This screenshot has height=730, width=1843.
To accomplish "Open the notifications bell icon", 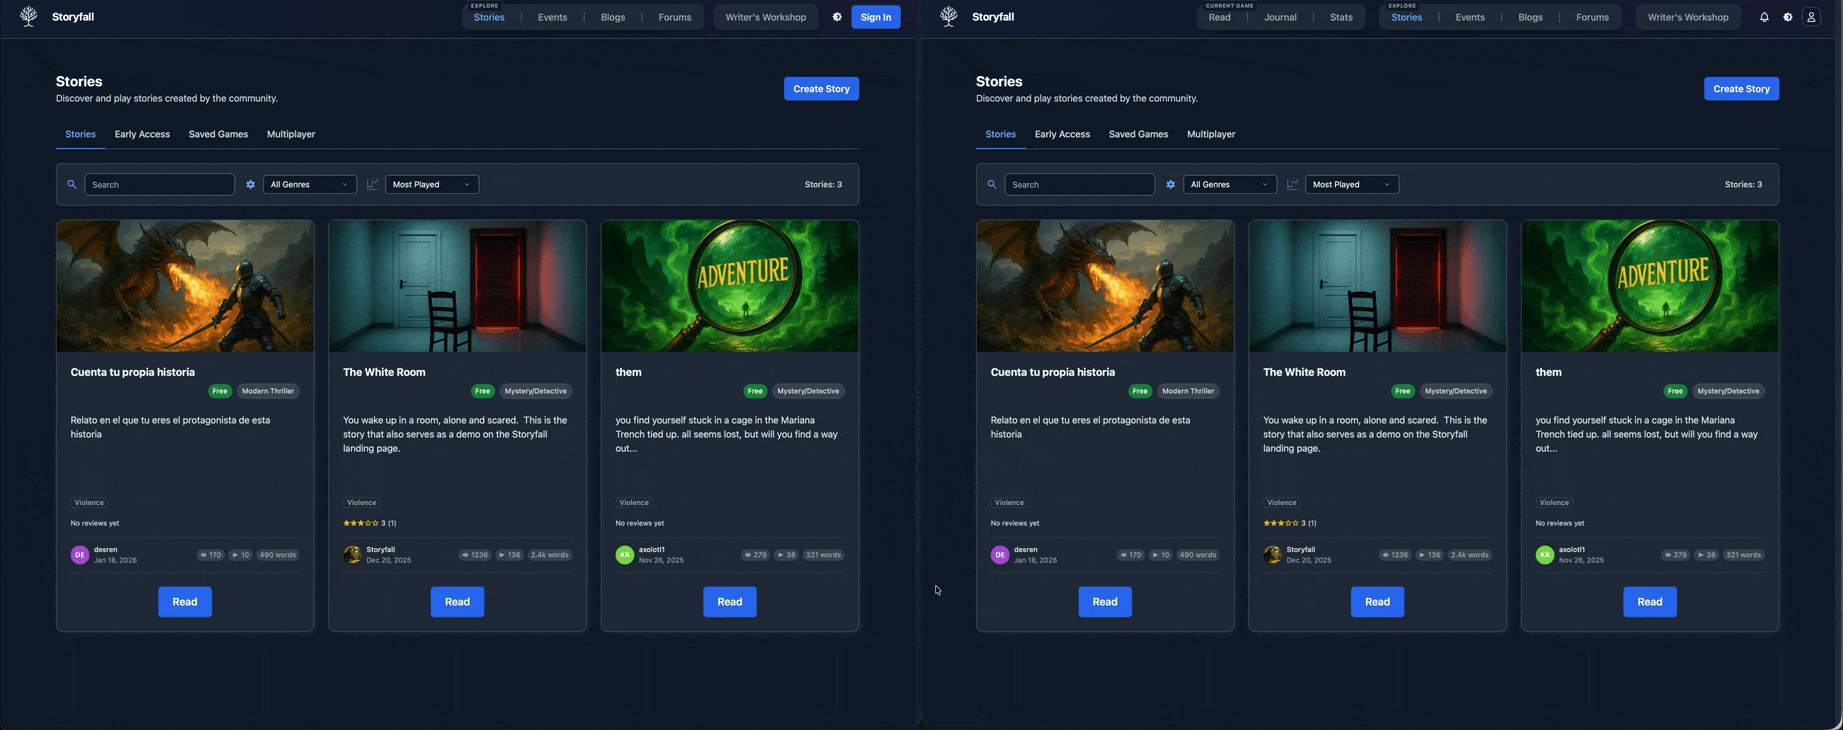I will tap(1764, 17).
